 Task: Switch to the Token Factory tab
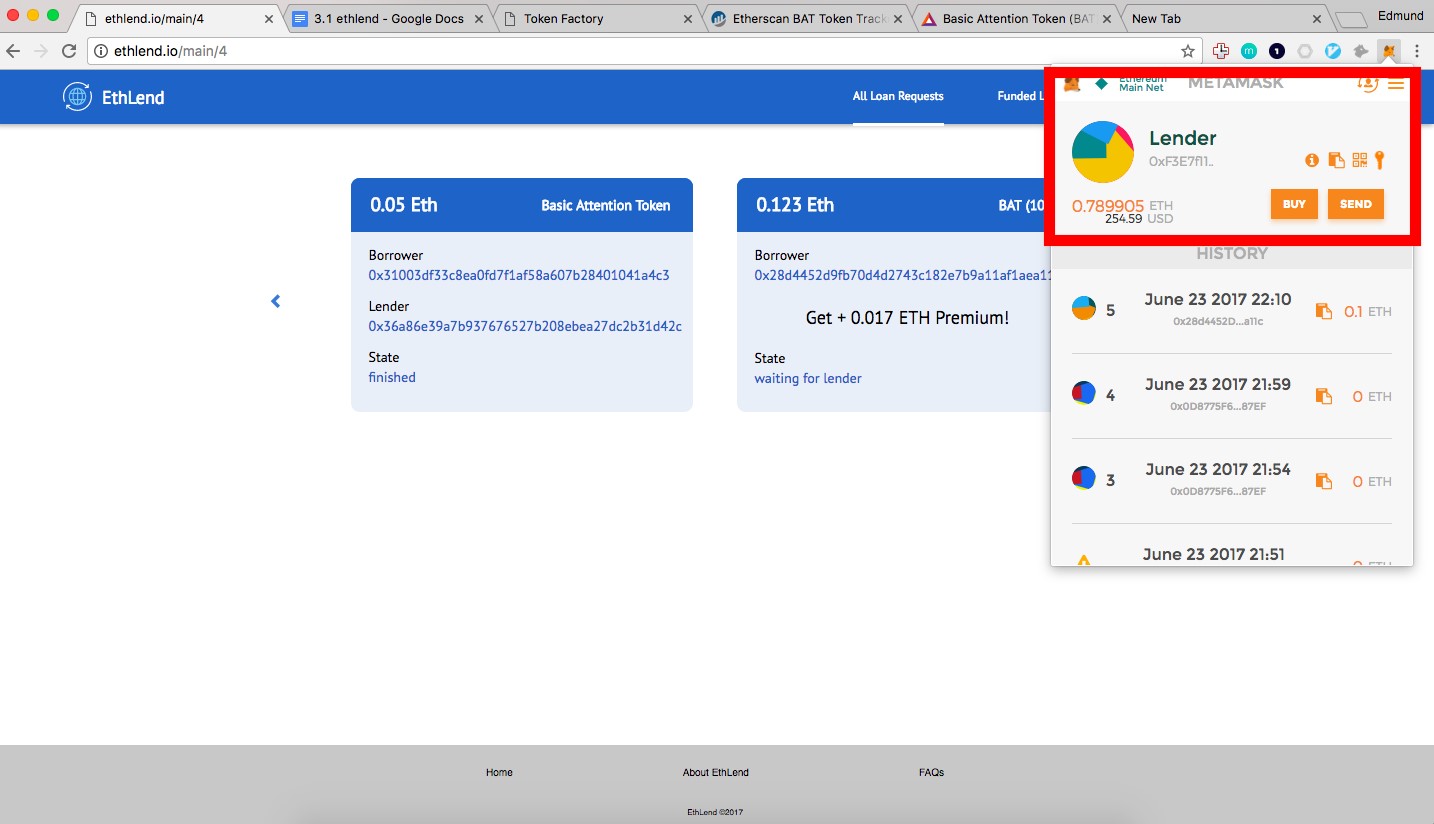point(598,18)
